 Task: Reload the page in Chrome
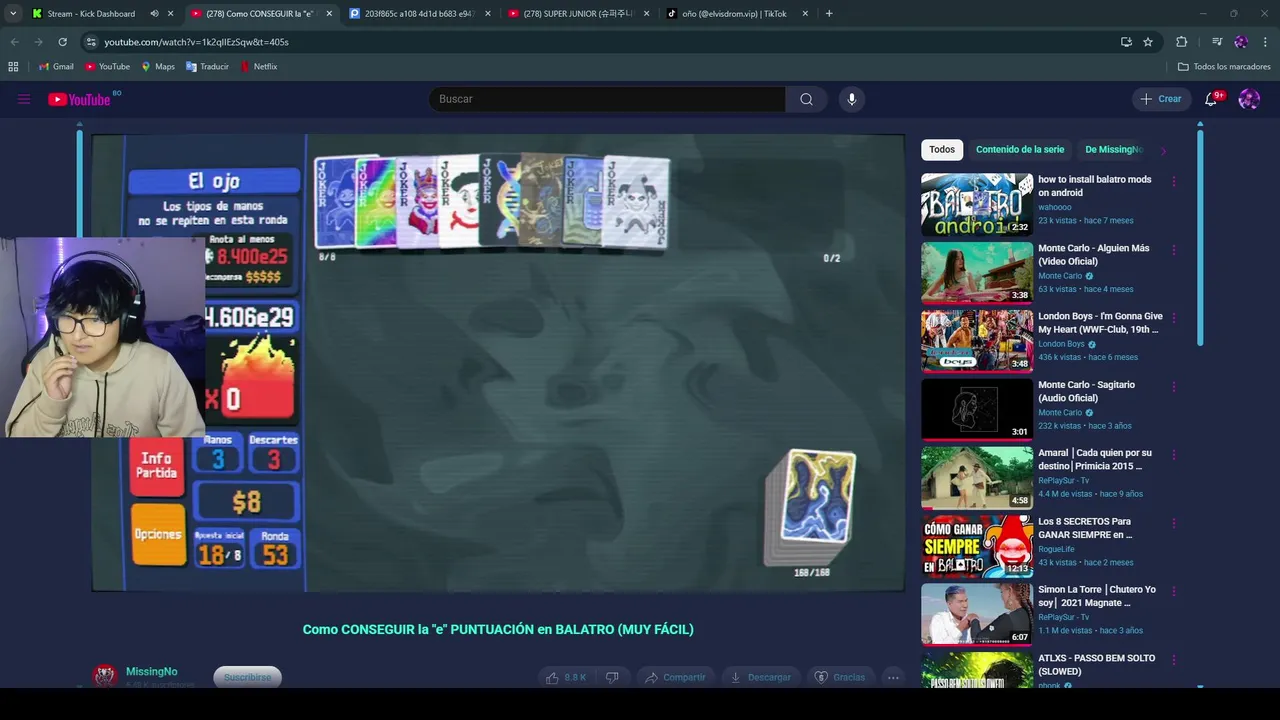(62, 42)
